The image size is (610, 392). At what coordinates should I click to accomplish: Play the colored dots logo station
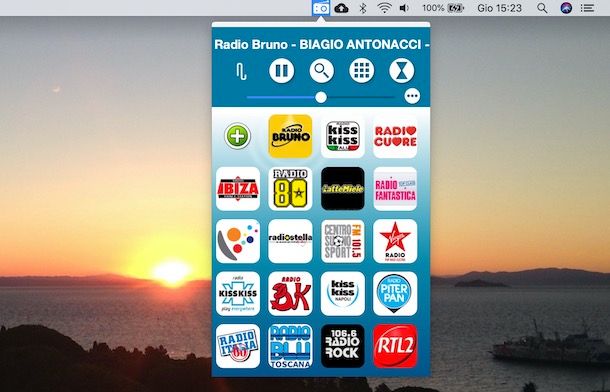pos(238,241)
